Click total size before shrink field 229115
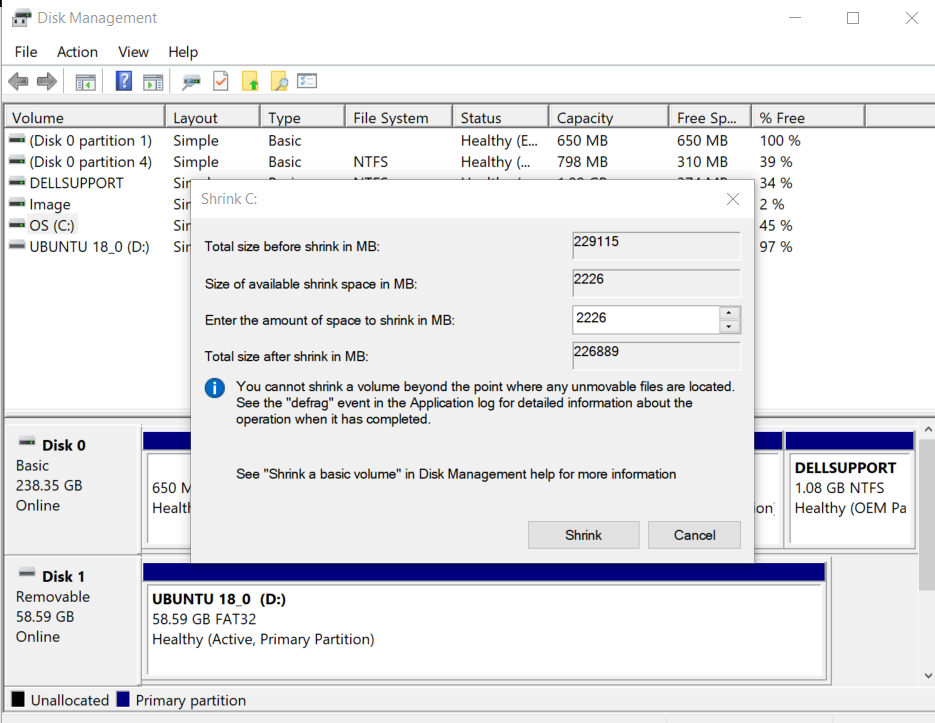The width and height of the screenshot is (935, 723). tap(656, 246)
